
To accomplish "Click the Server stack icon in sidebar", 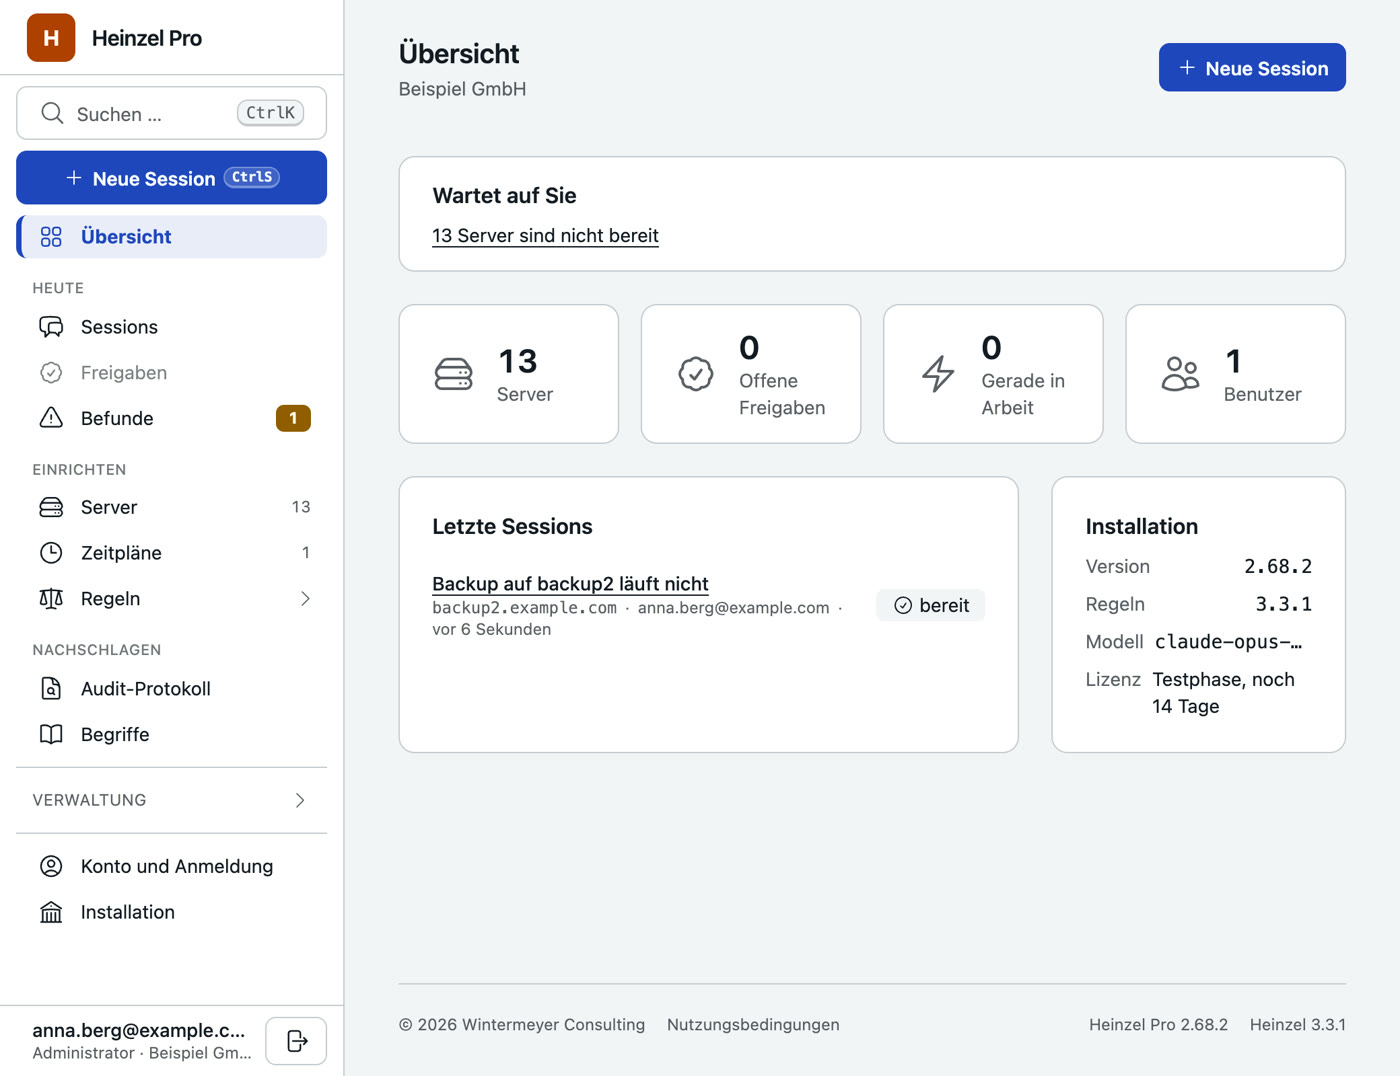I will coord(51,507).
